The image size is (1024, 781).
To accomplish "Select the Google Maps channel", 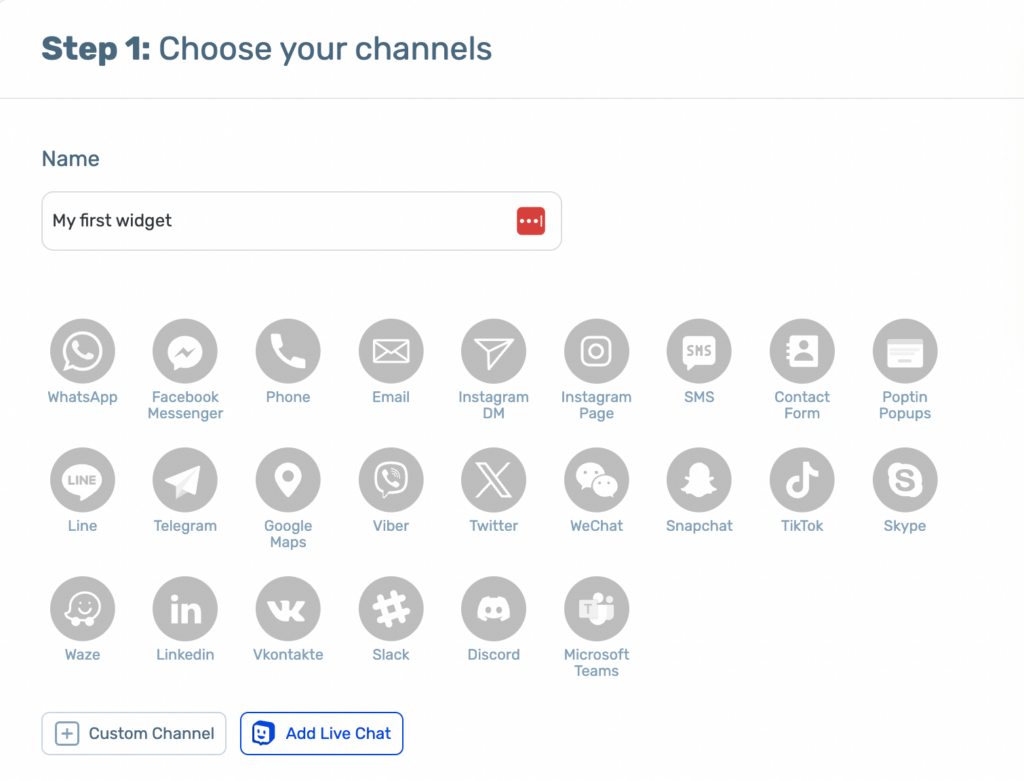I will (x=288, y=481).
